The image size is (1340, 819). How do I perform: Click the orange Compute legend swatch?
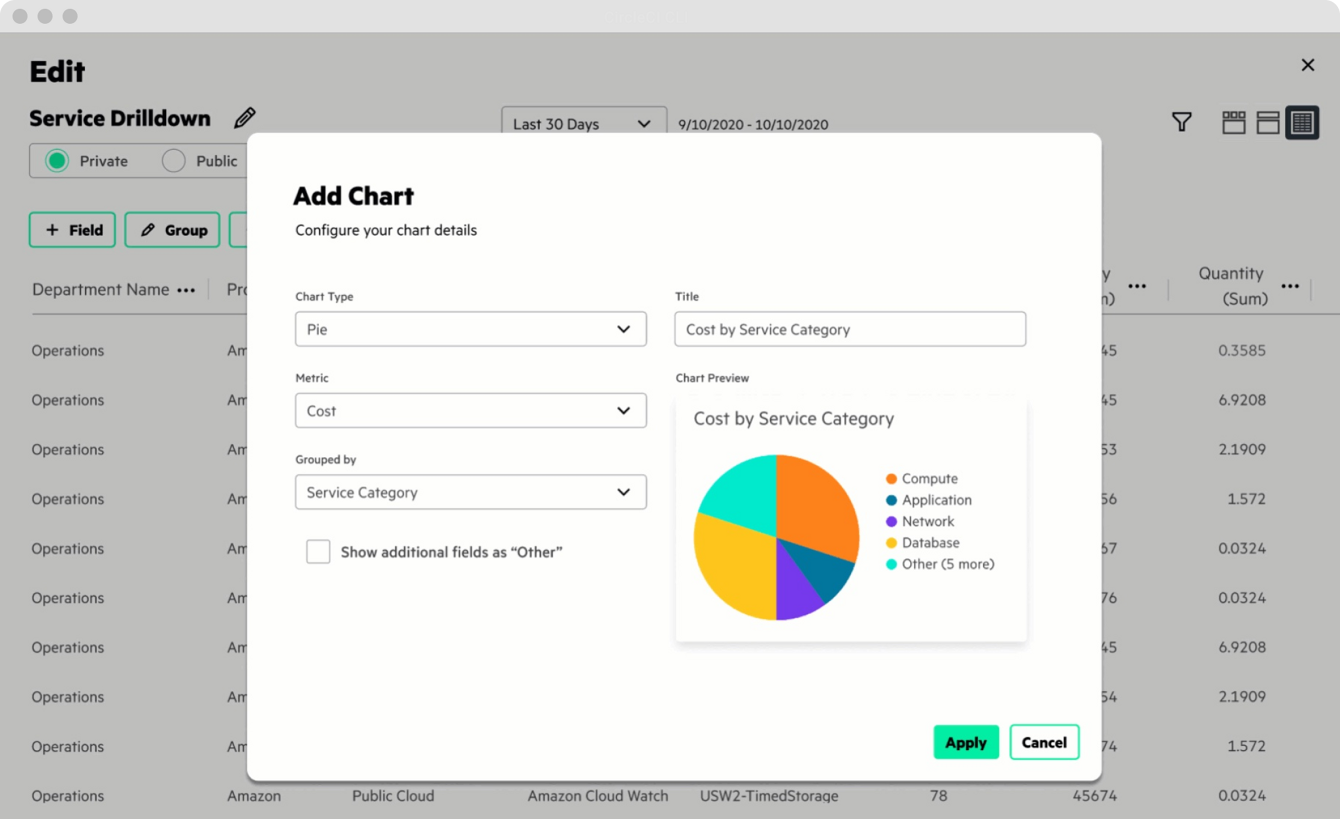pyautogui.click(x=891, y=479)
